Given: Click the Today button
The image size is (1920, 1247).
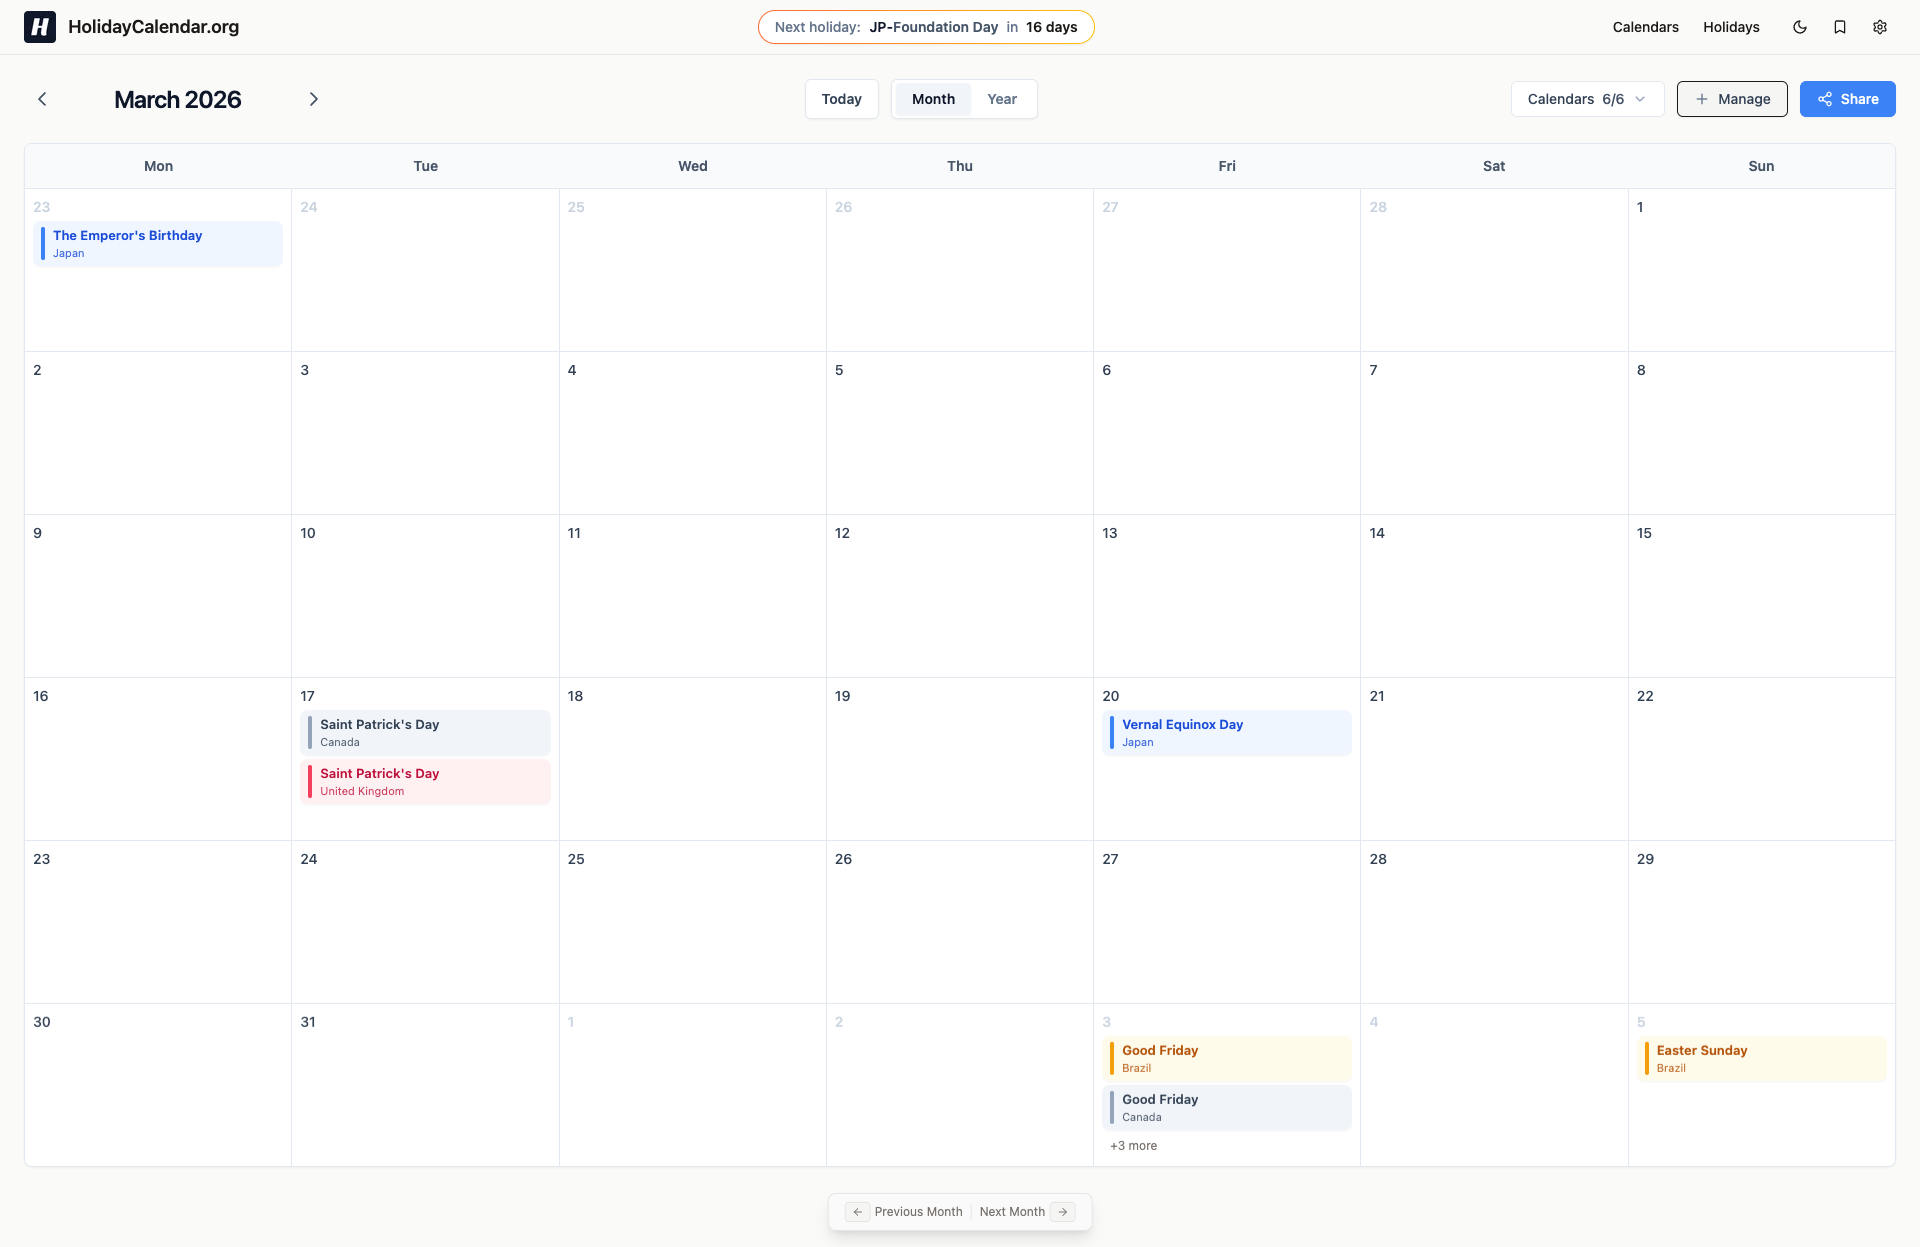Looking at the screenshot, I should coord(841,99).
